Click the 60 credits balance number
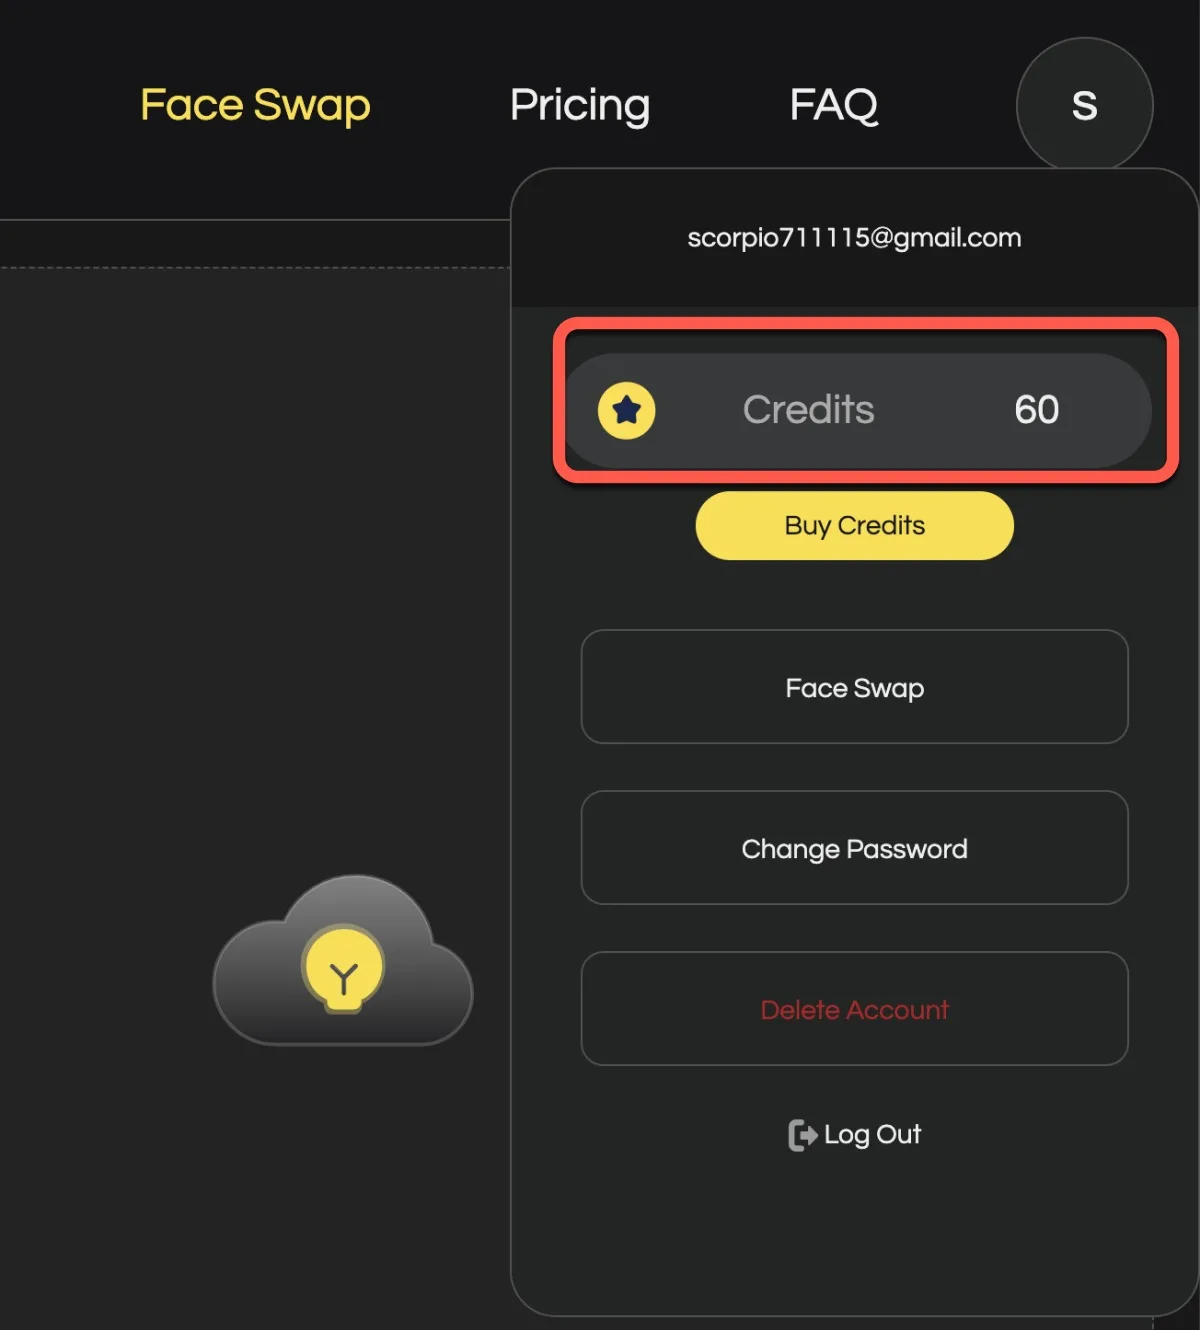1200x1330 pixels. point(1036,410)
